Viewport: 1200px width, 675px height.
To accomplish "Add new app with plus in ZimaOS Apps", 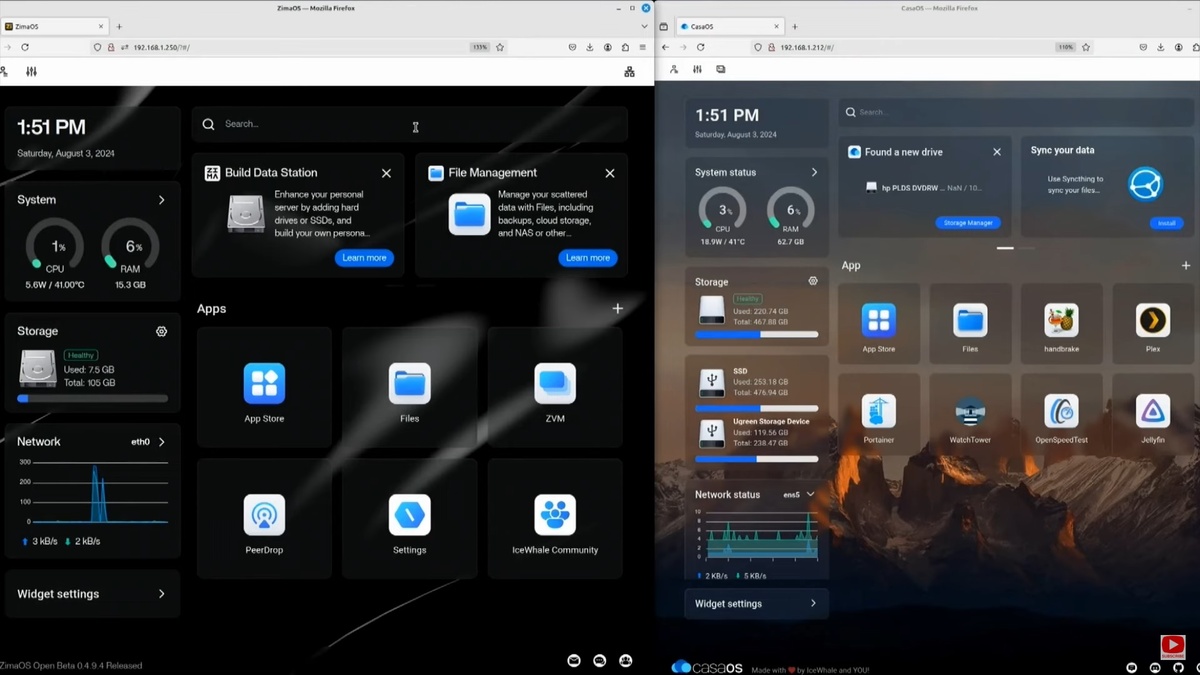I will point(618,308).
